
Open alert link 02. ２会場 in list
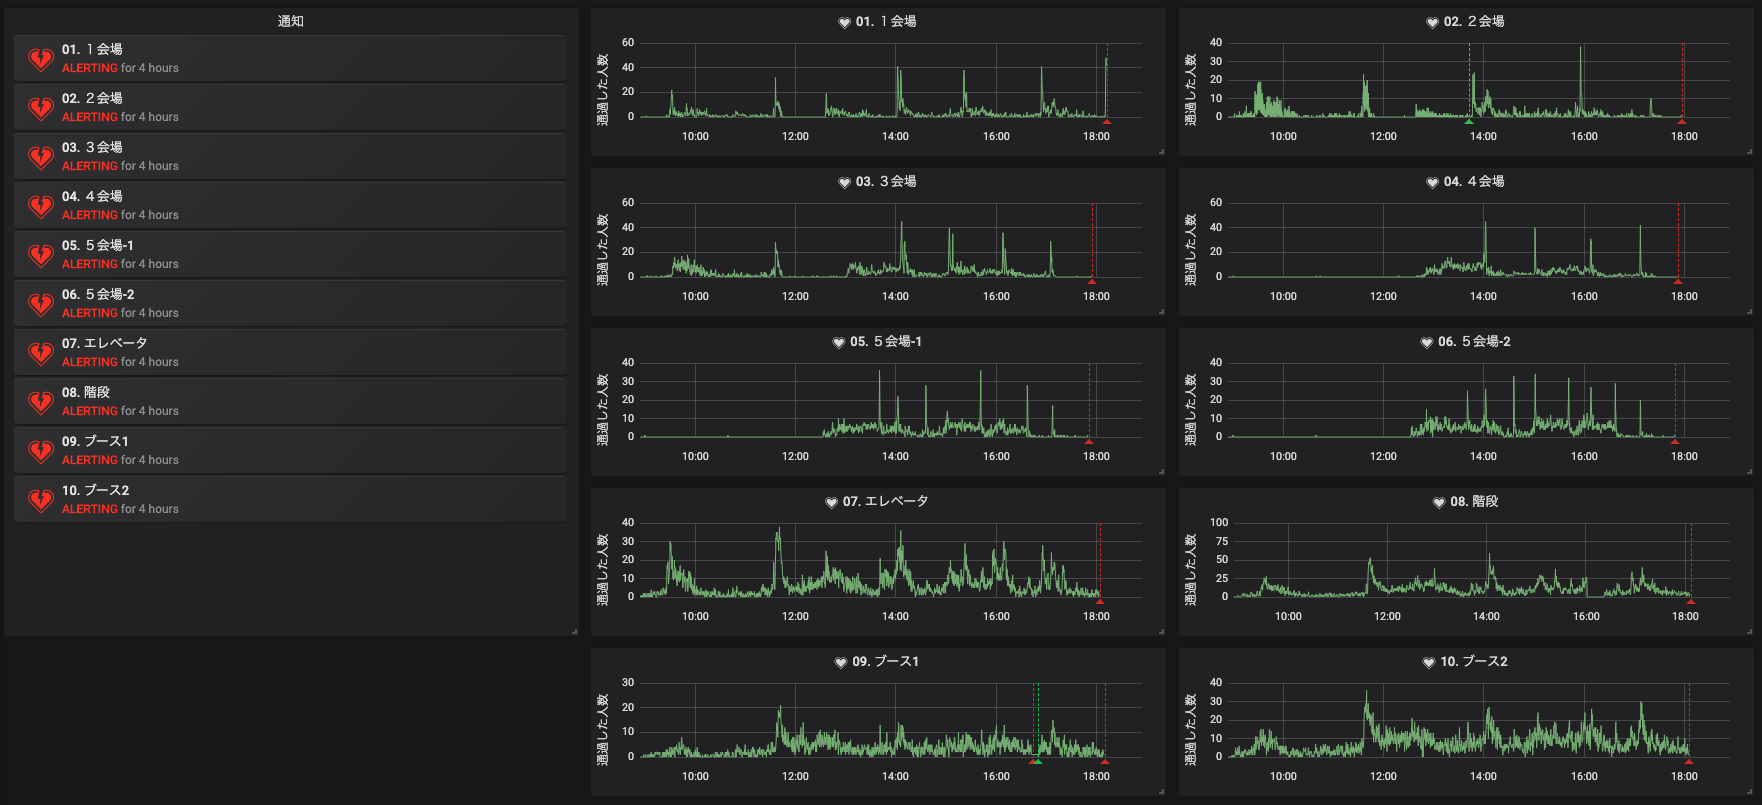92,98
